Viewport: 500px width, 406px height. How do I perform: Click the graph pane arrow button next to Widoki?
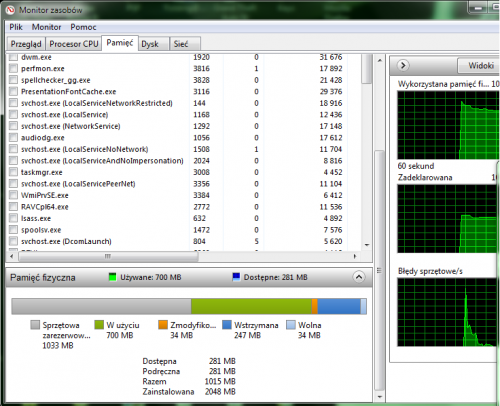pyautogui.click(x=403, y=65)
